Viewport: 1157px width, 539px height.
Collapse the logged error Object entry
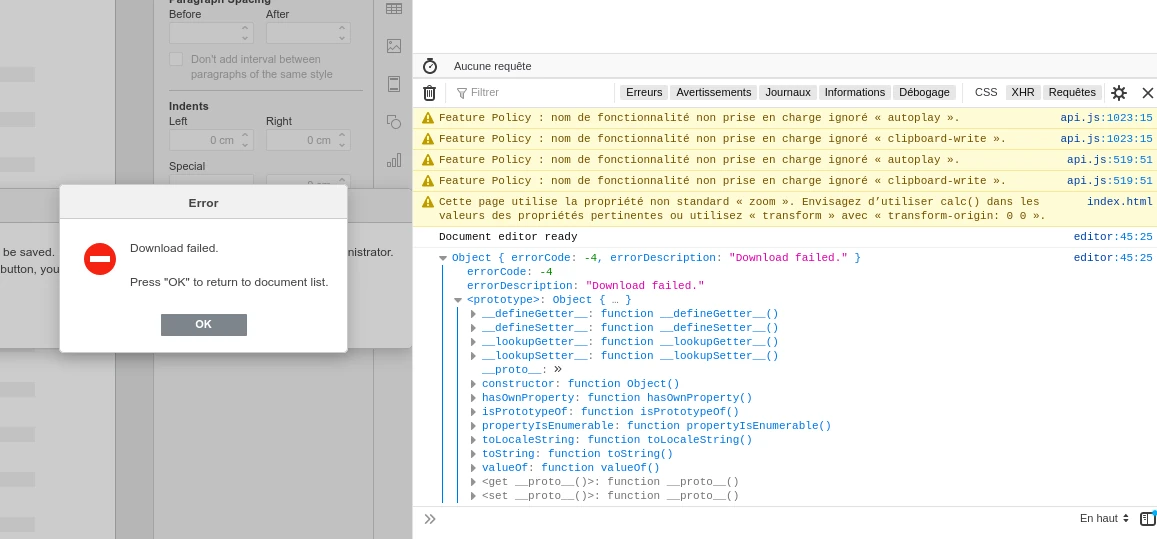[x=443, y=258]
